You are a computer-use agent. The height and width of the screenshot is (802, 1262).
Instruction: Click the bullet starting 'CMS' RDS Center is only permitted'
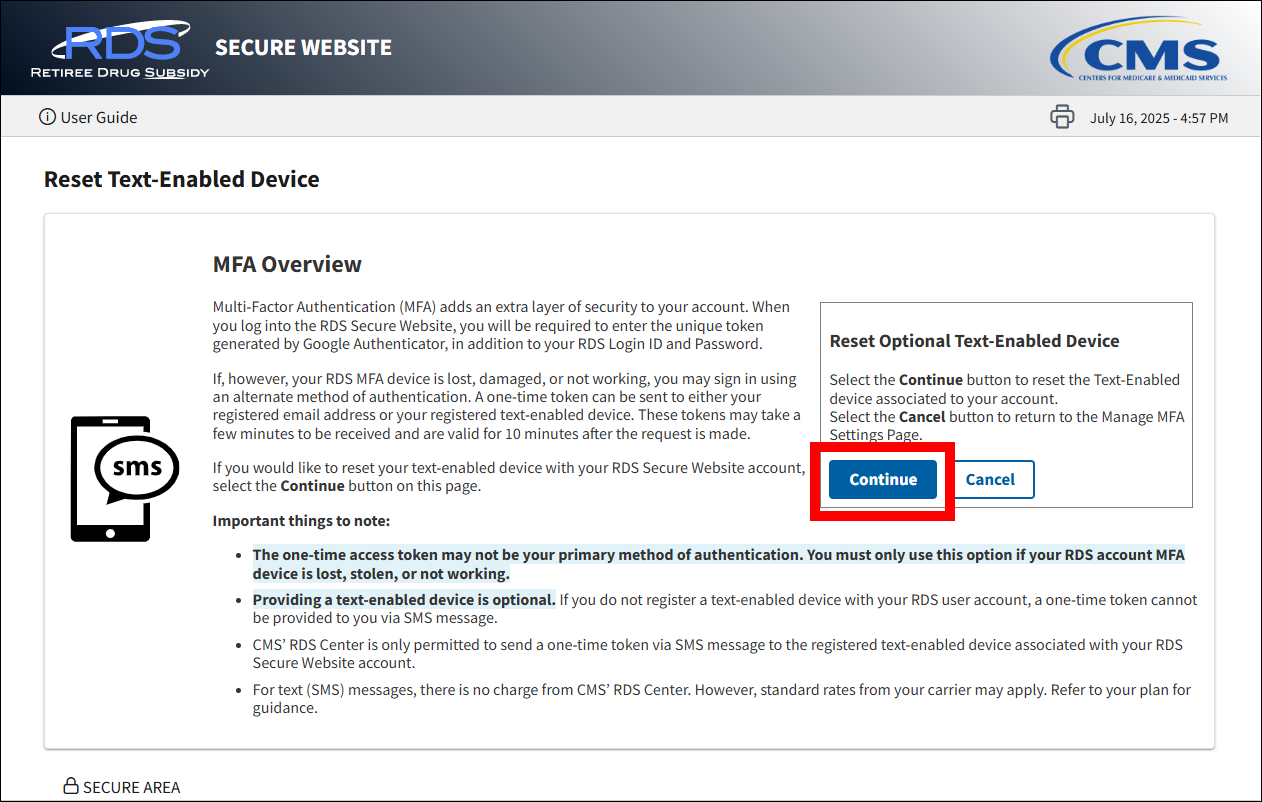(717, 654)
